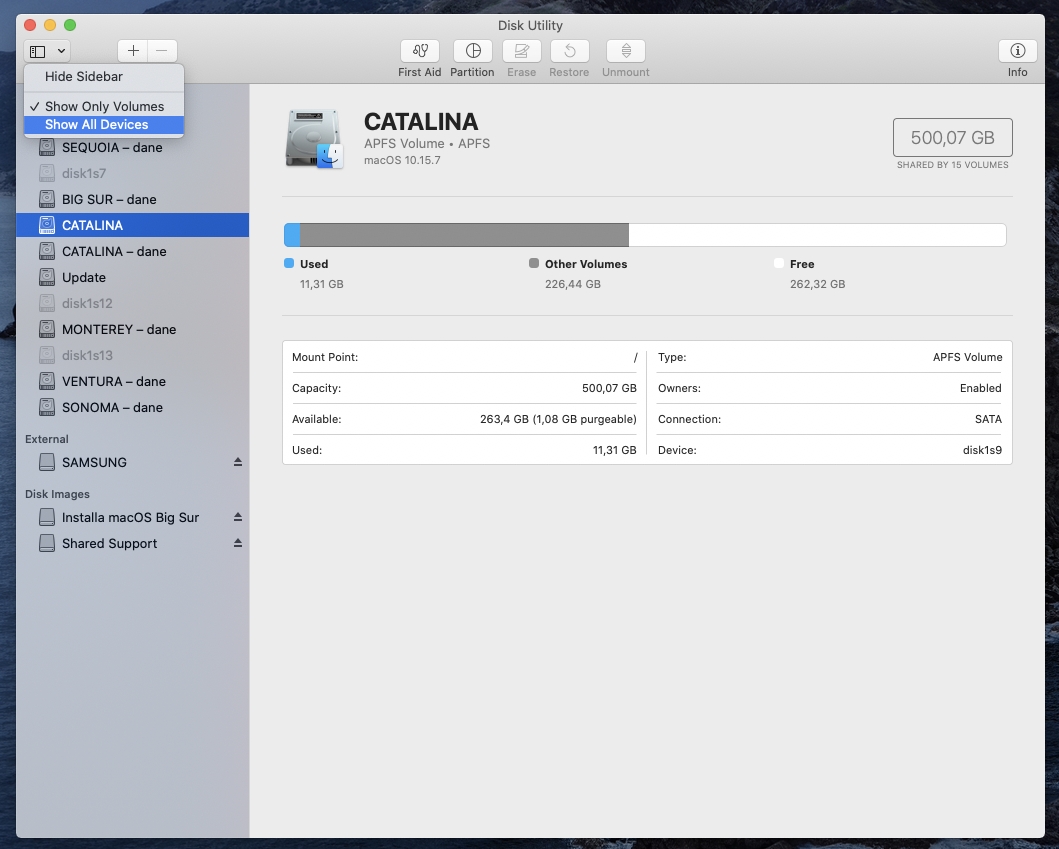Screen dimensions: 1059x849
Task: Click the Unmount toolbar icon
Action: point(625,51)
